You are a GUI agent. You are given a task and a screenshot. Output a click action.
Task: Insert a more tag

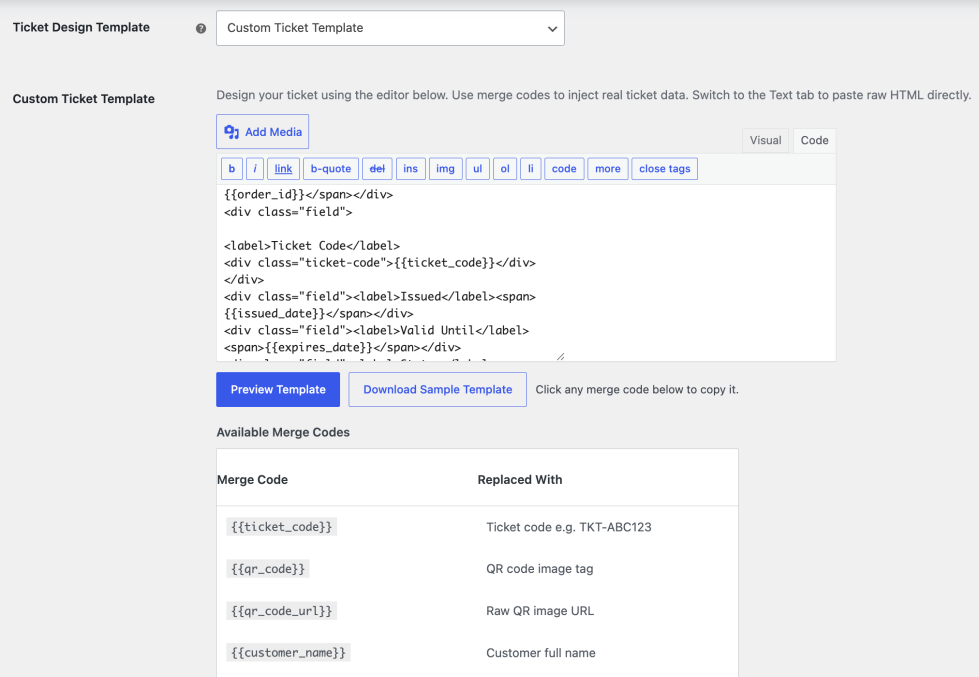(x=608, y=169)
